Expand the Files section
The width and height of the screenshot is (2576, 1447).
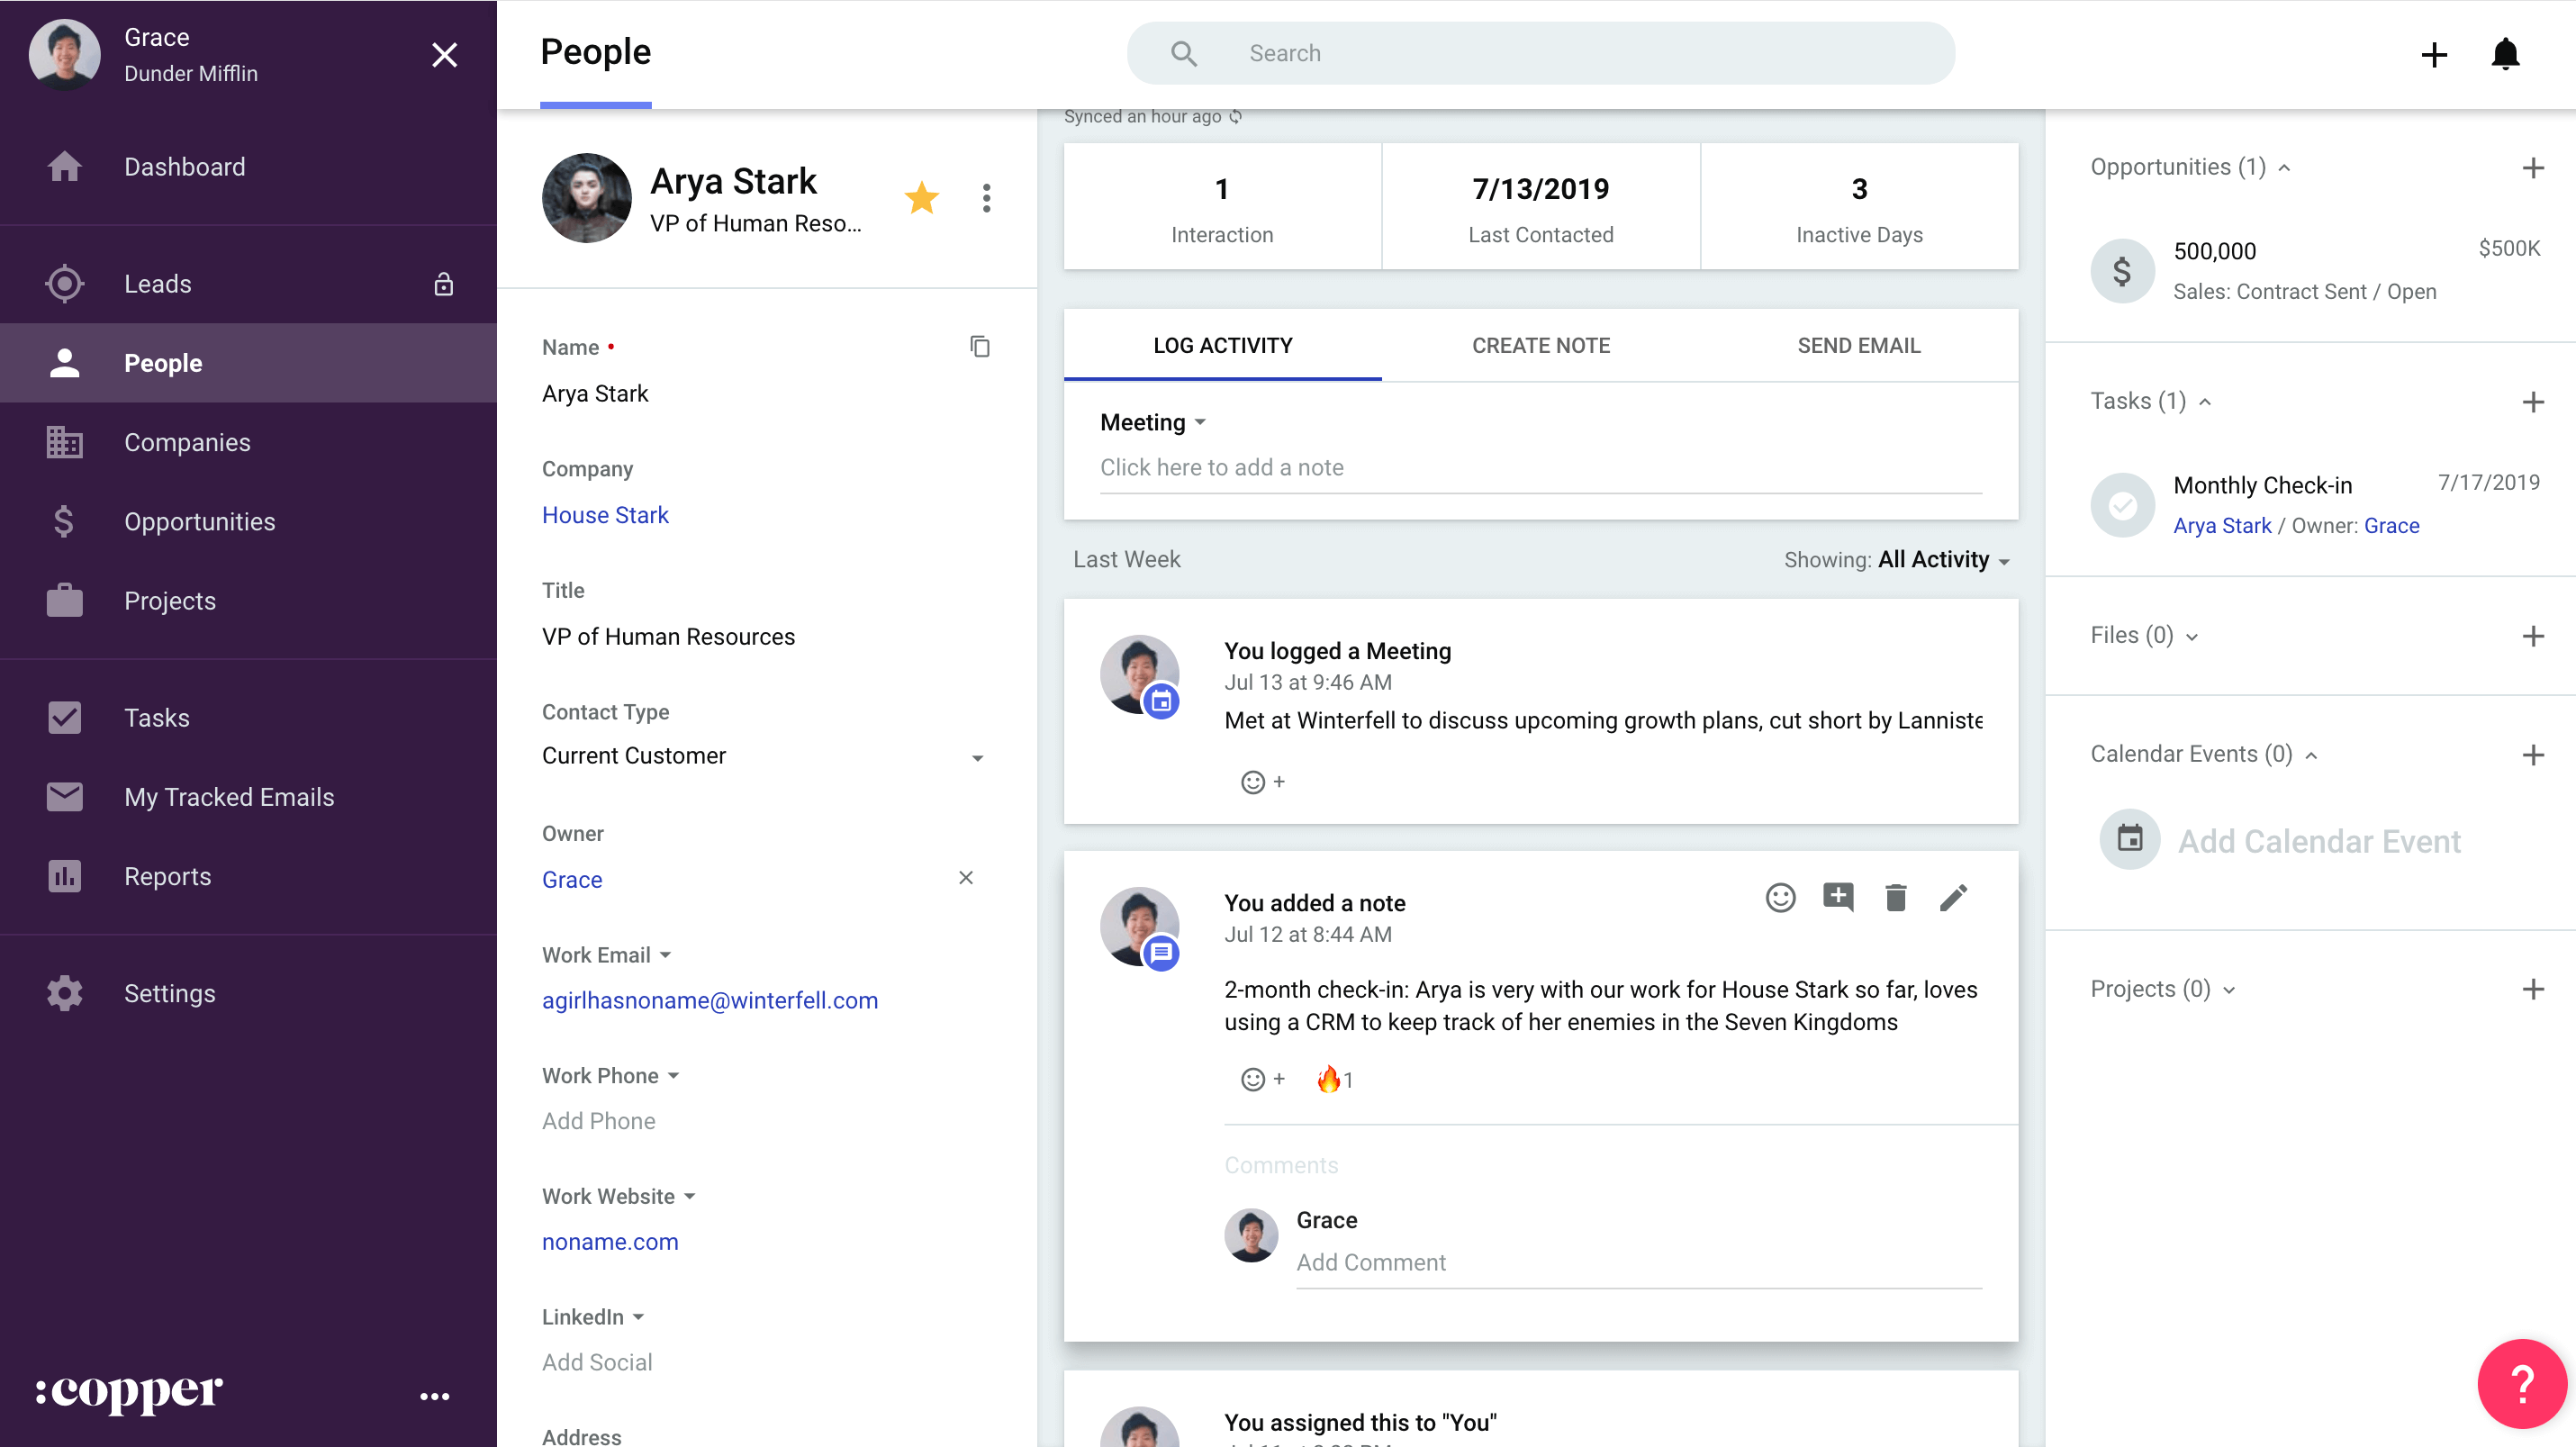point(2192,637)
